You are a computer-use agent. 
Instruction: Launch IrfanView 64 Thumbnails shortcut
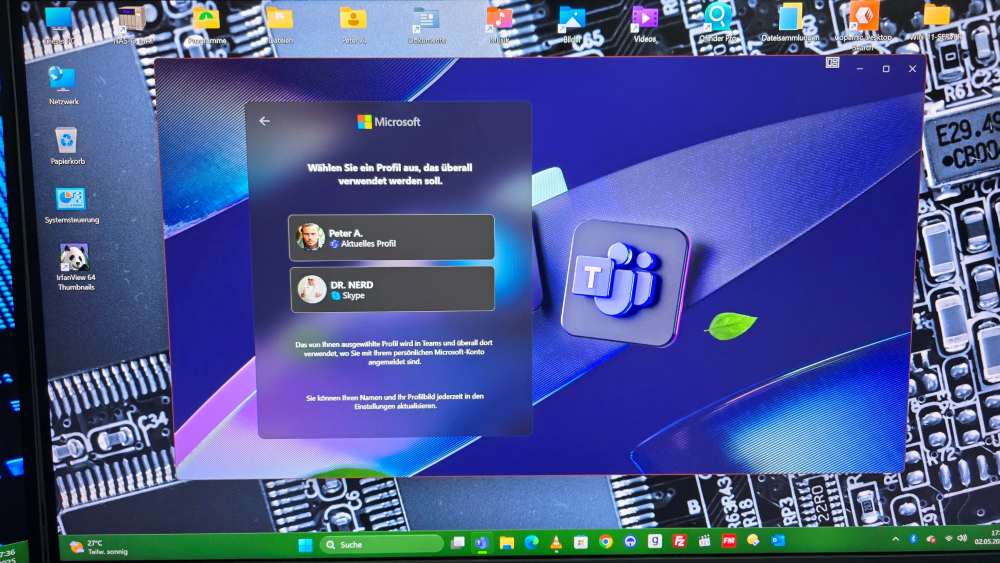75,267
